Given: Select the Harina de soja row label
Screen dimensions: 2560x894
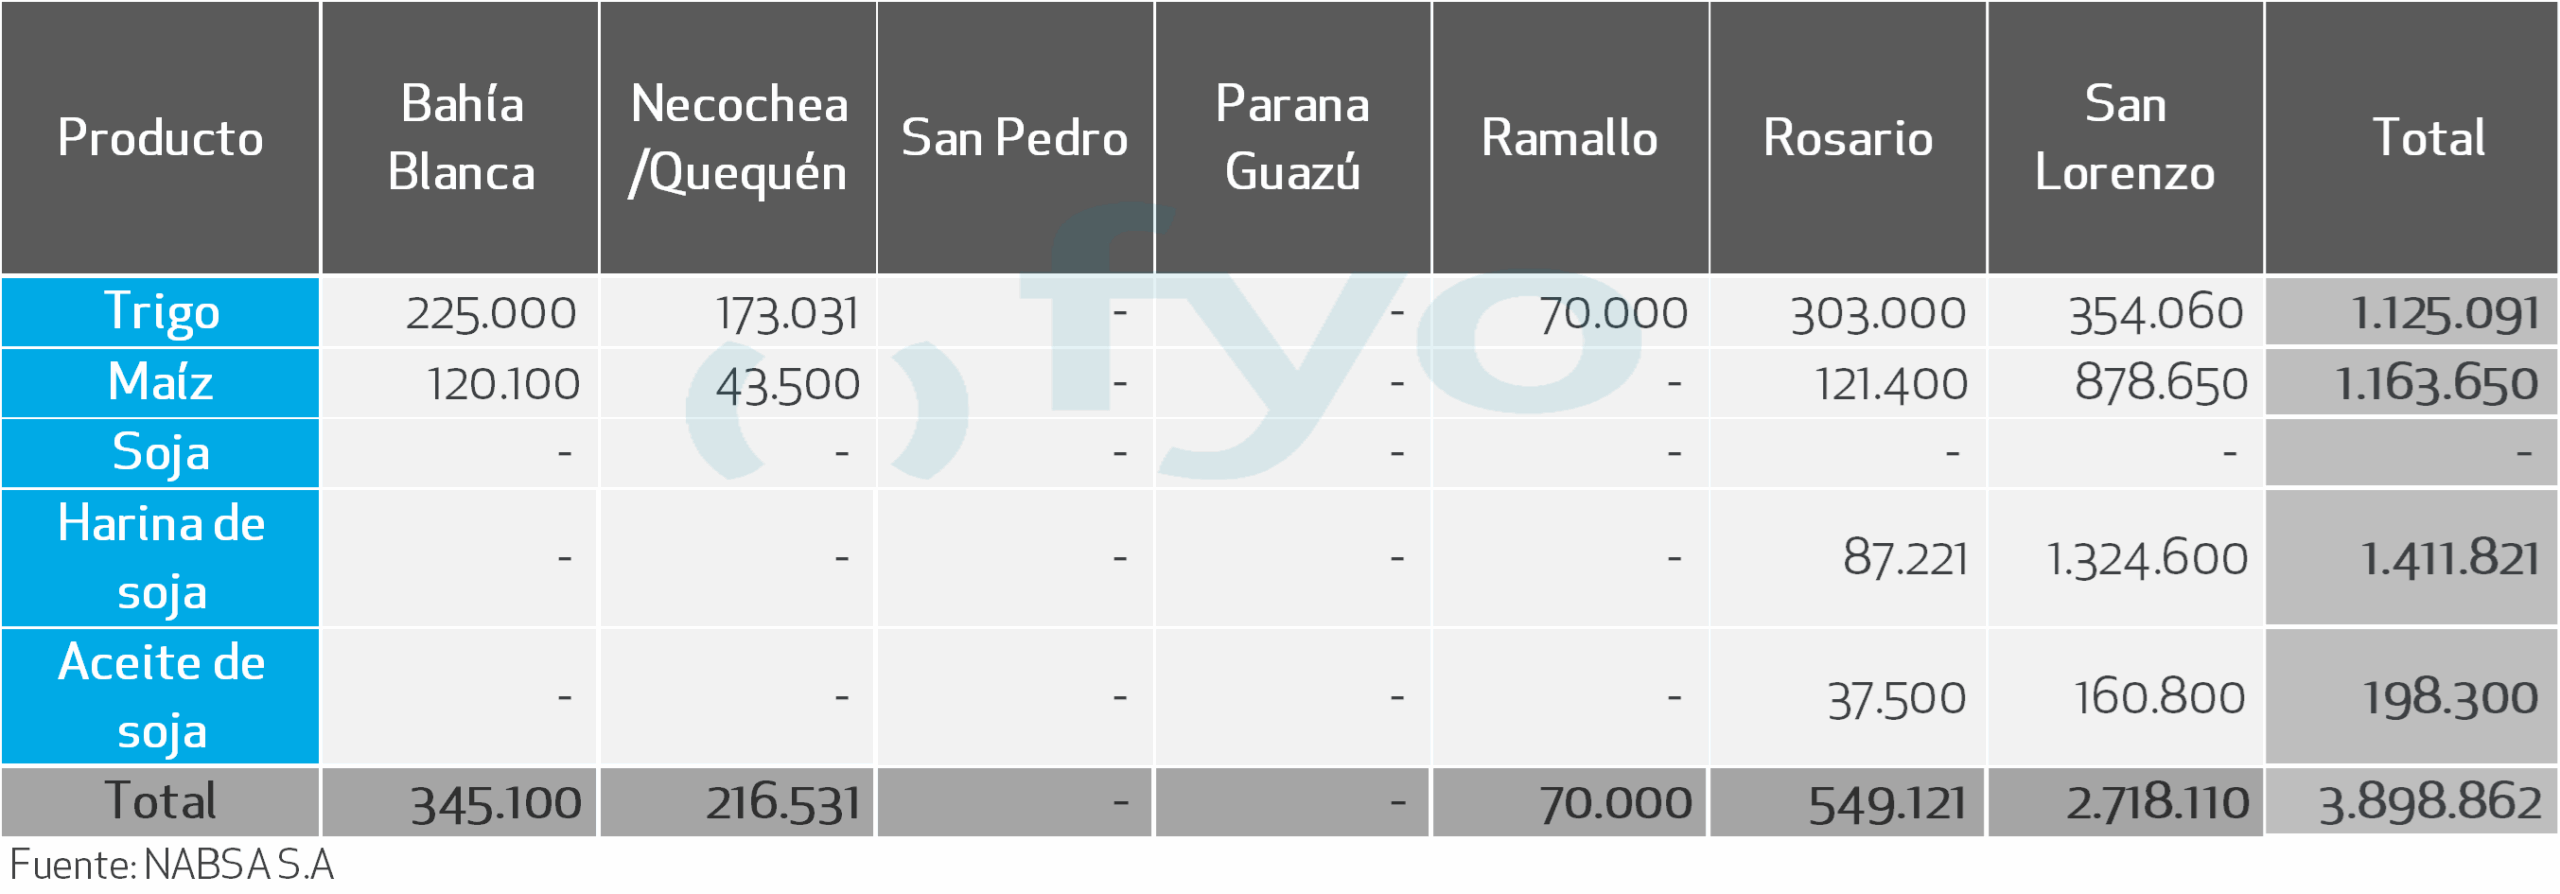Looking at the screenshot, I should 160,558.
